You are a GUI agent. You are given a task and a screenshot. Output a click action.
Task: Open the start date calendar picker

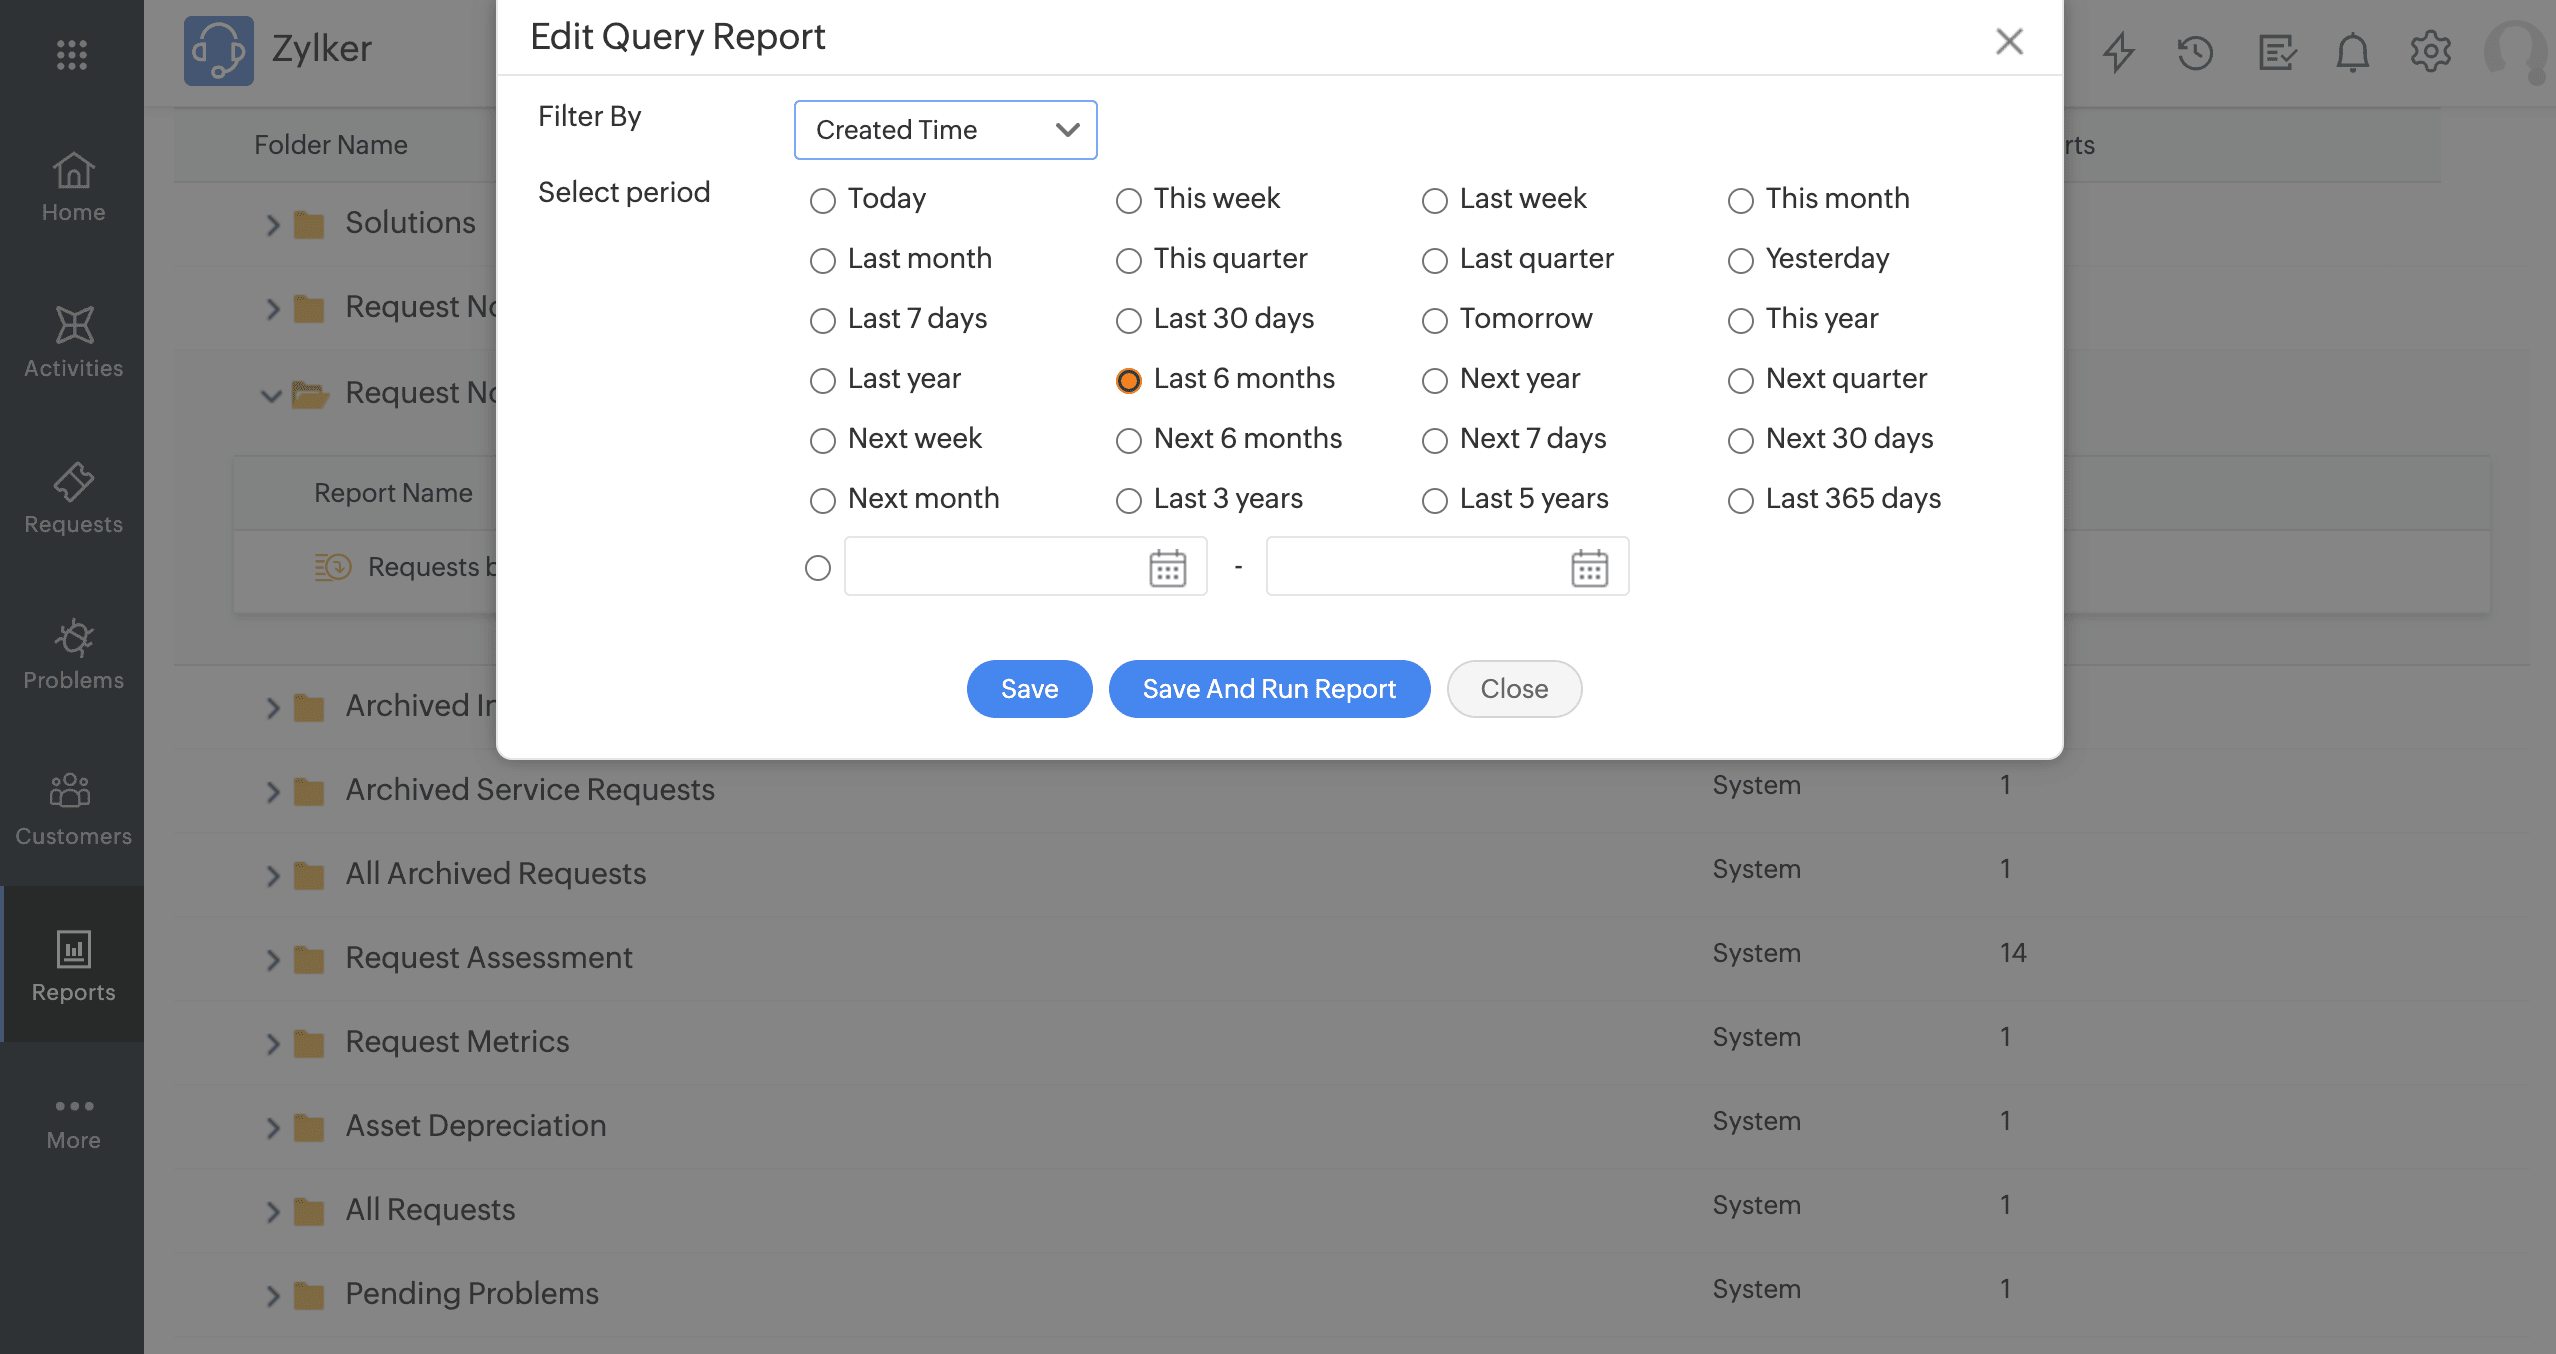(x=1167, y=568)
